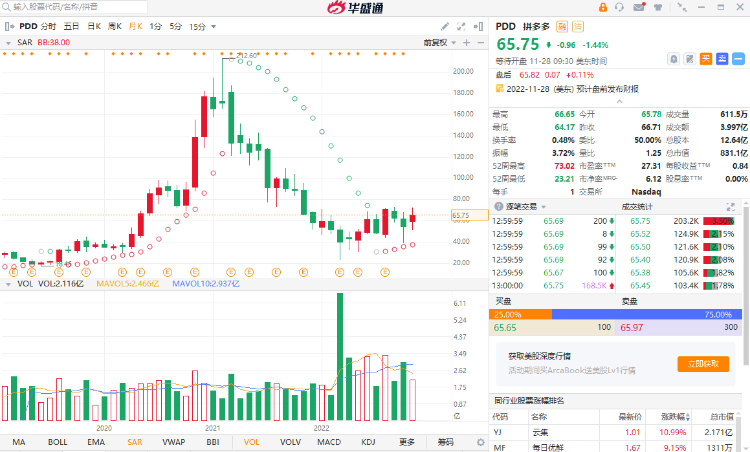Click the first earnings E marker on chart
Image resolution: width=750 pixels, height=452 pixels.
(13, 272)
